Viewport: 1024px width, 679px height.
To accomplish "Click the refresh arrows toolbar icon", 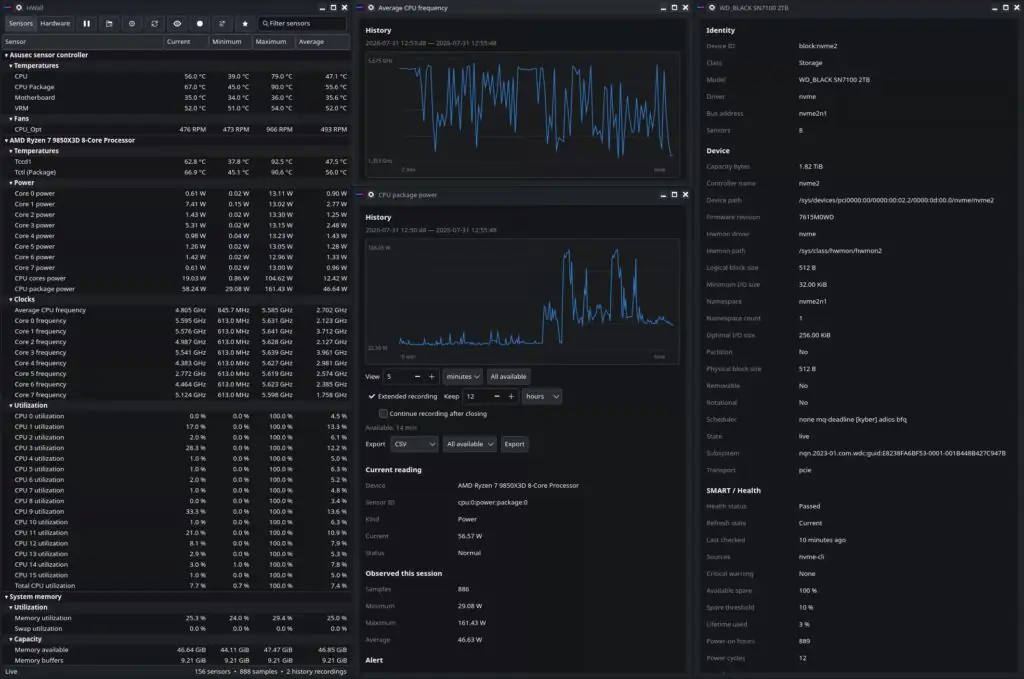I will click(155, 24).
